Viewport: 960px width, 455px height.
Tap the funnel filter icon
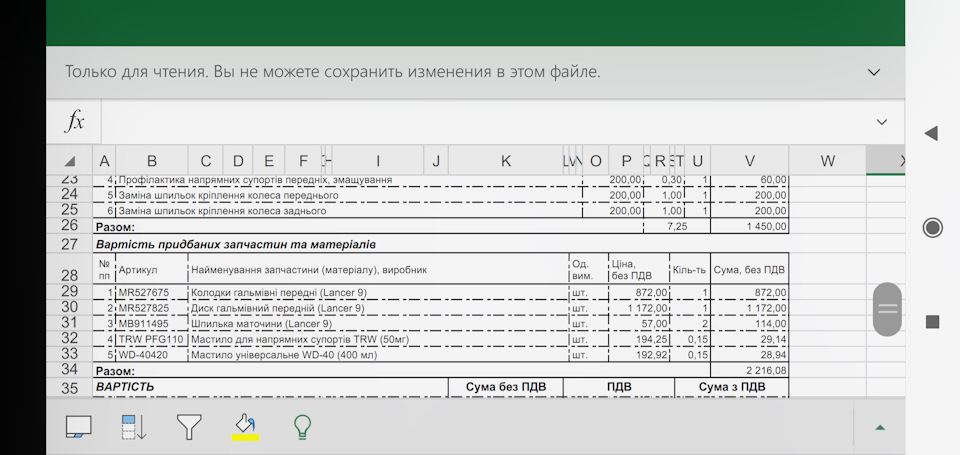189,426
